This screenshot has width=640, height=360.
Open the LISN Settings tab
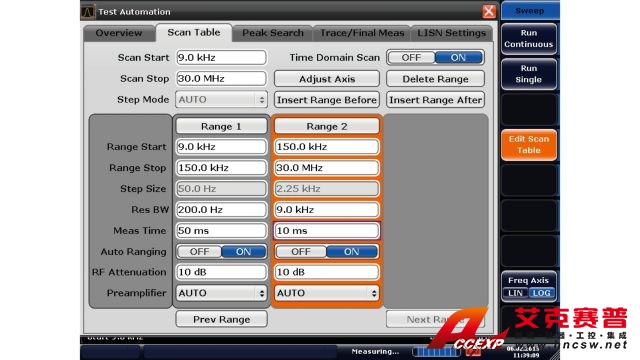(451, 33)
